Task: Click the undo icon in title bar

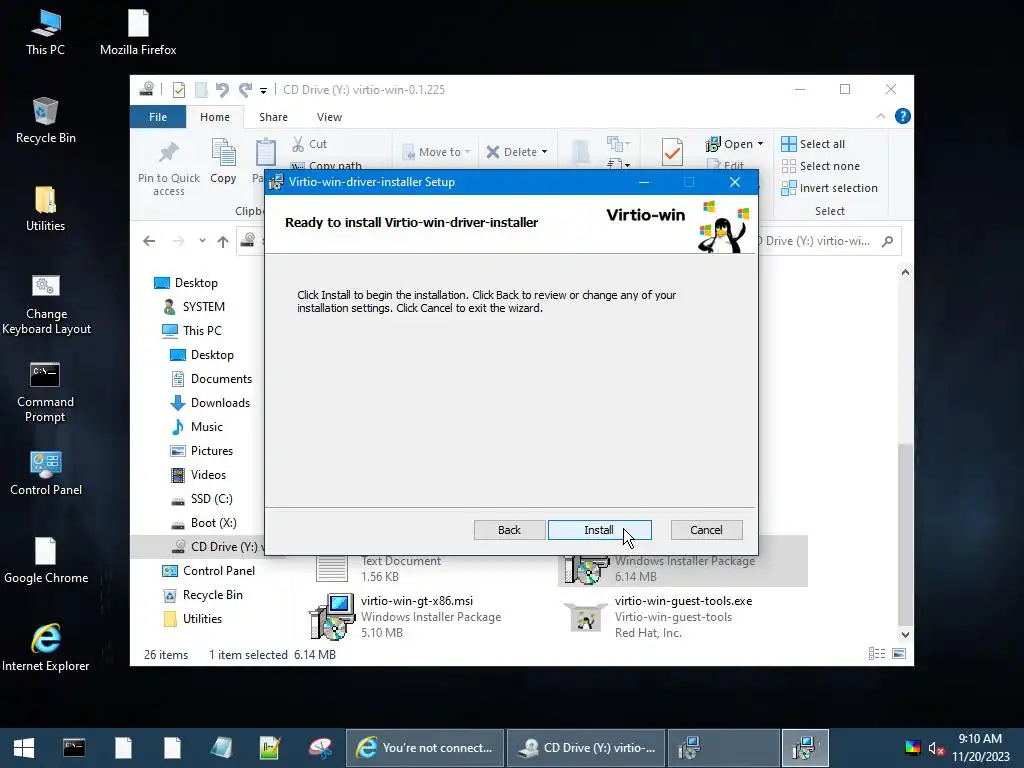Action: coord(222,89)
